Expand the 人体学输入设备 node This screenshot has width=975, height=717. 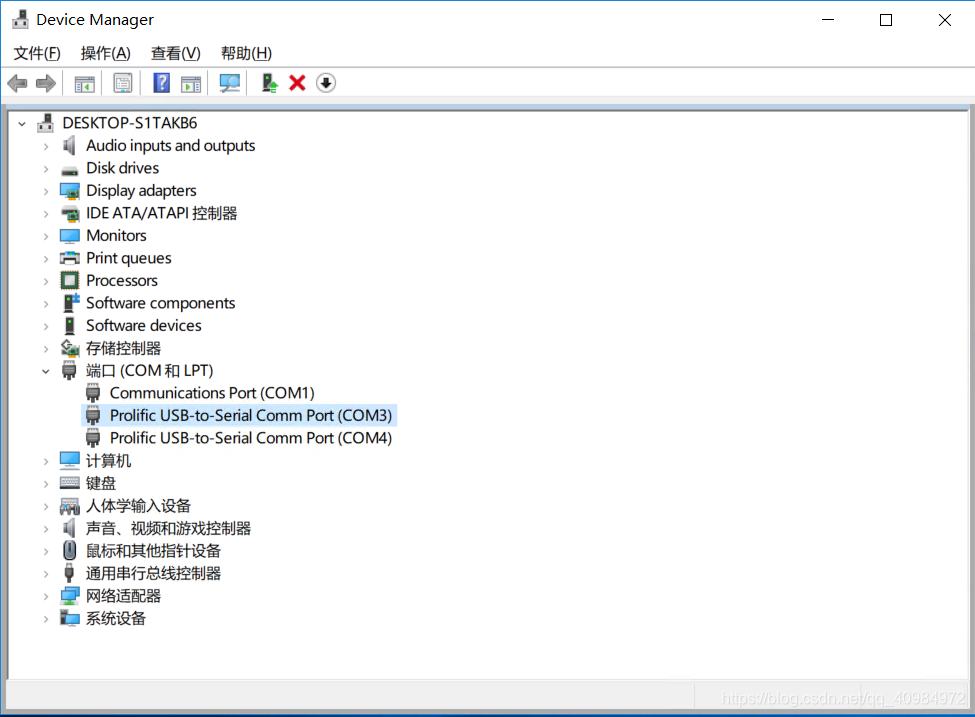pos(46,506)
